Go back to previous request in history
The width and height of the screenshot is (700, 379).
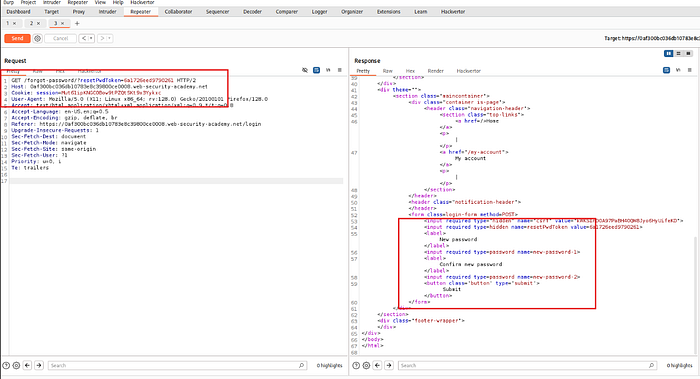83,38
